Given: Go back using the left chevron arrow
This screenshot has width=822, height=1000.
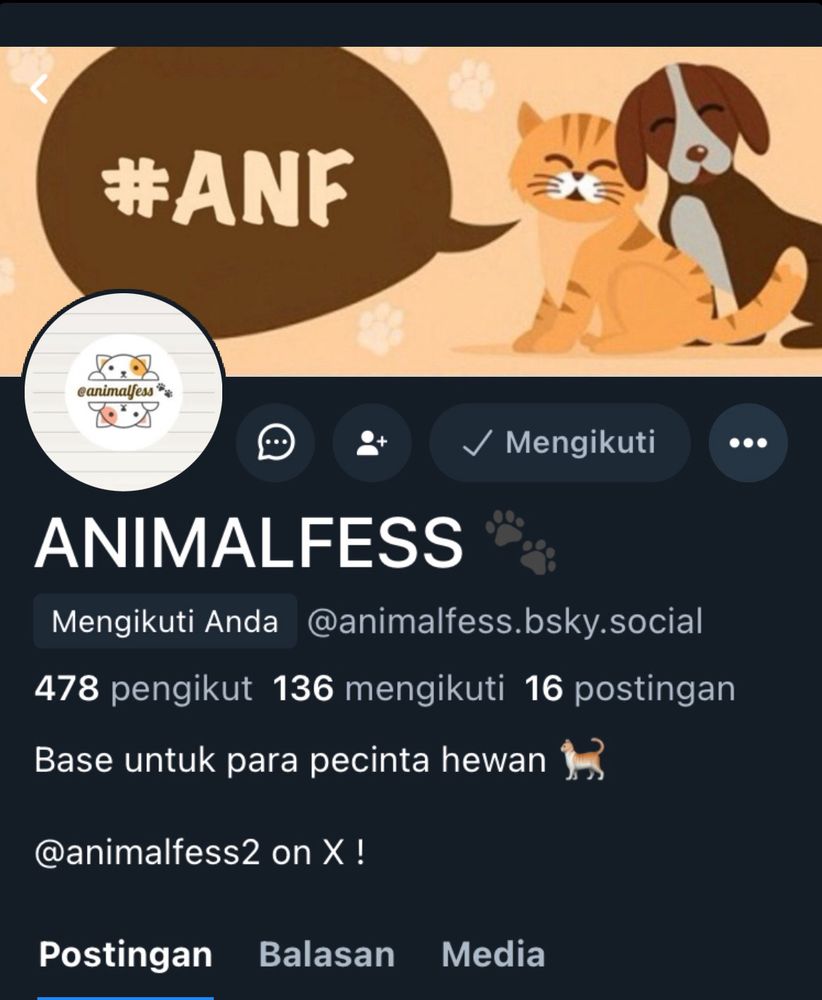Looking at the screenshot, I should tap(39, 89).
